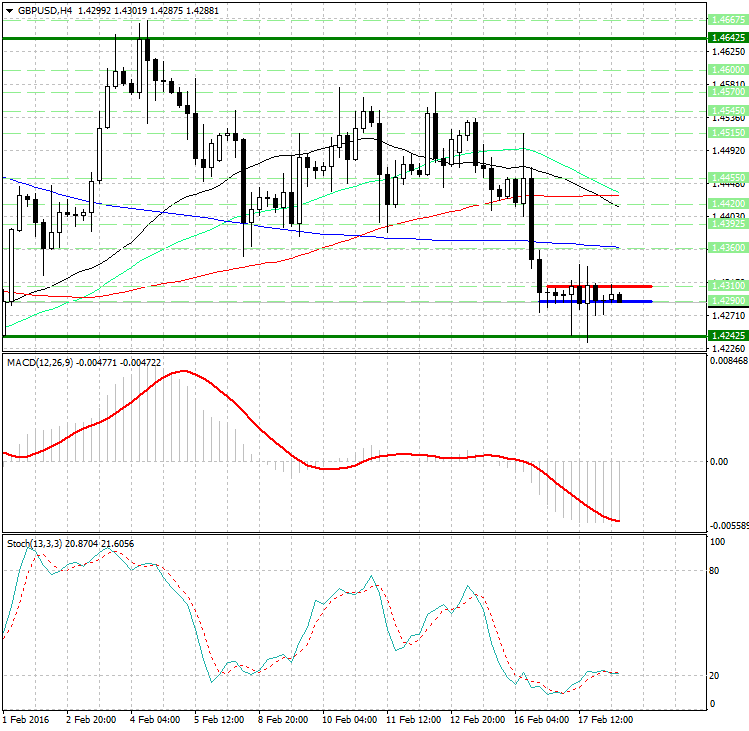Screen dimensions: 749x731
Task: Select the 17 Feb 12:00 time label
Action: (x=604, y=719)
